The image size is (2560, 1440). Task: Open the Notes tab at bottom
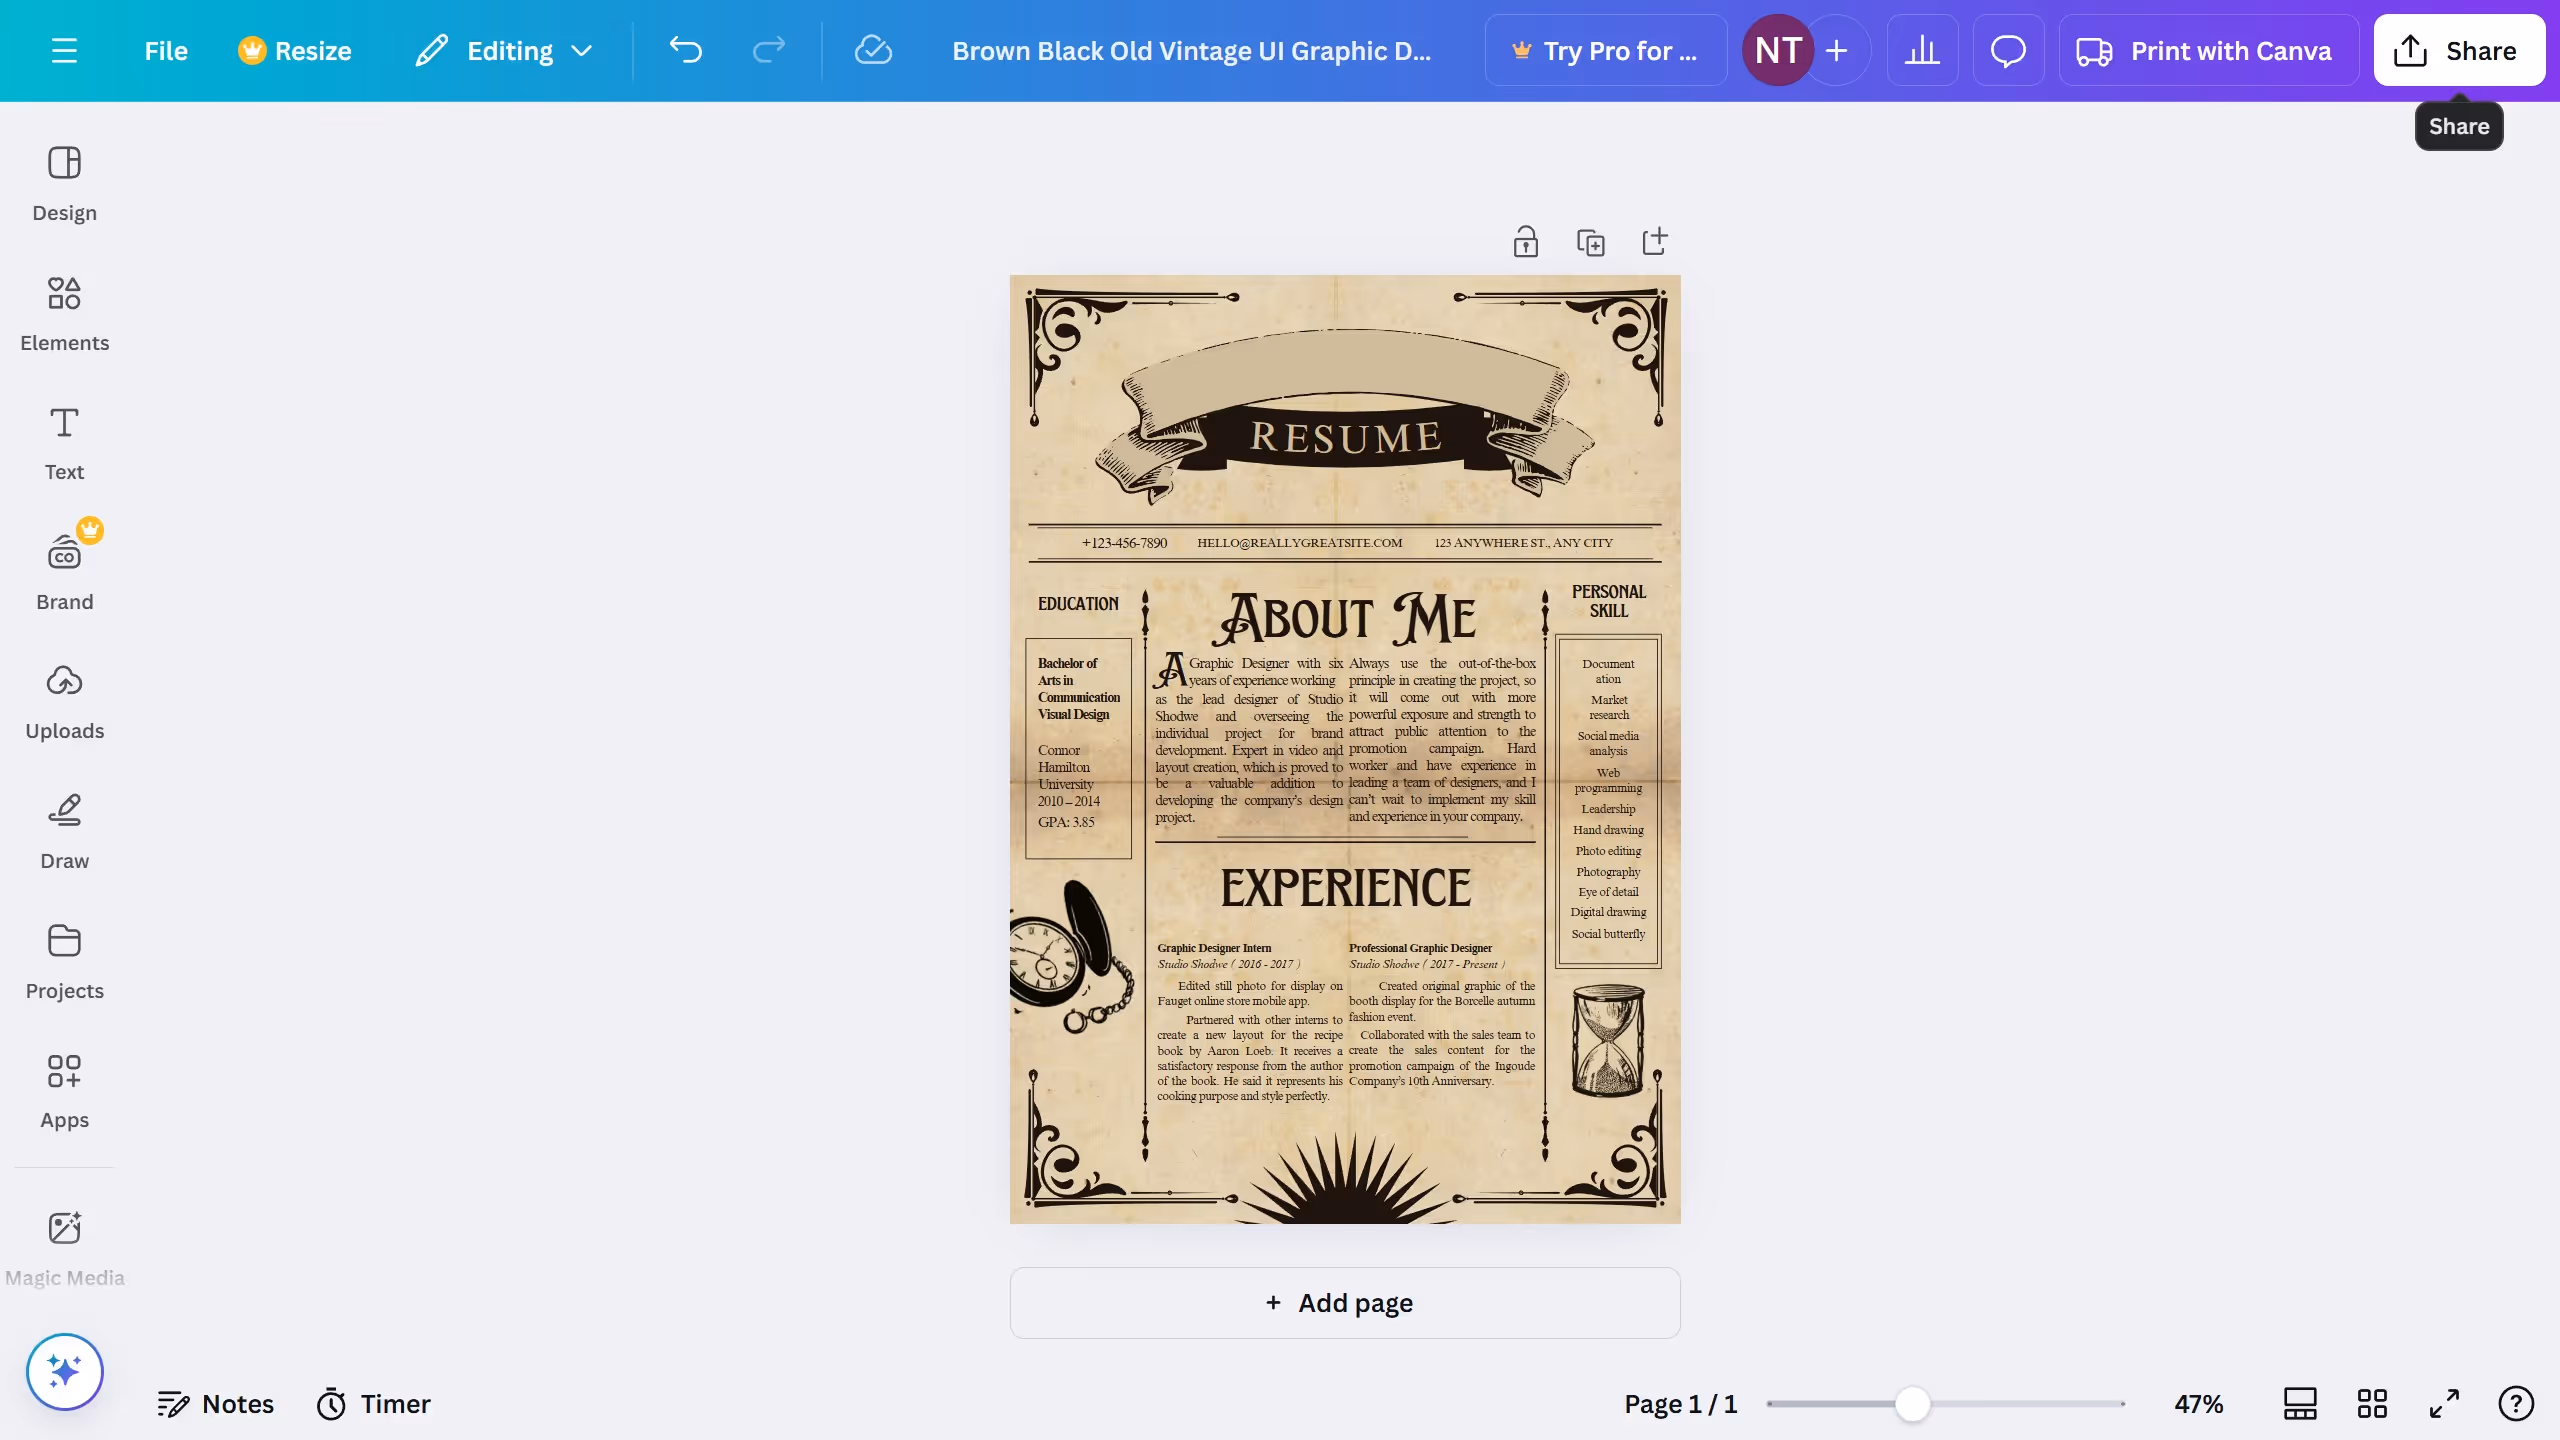(215, 1403)
